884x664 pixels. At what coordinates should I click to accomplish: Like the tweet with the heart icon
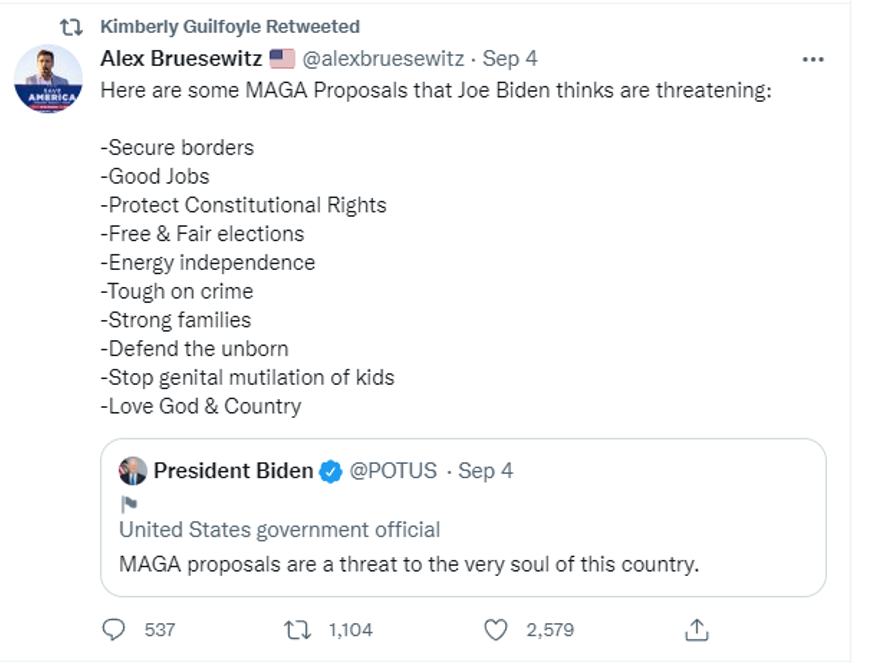pos(496,629)
